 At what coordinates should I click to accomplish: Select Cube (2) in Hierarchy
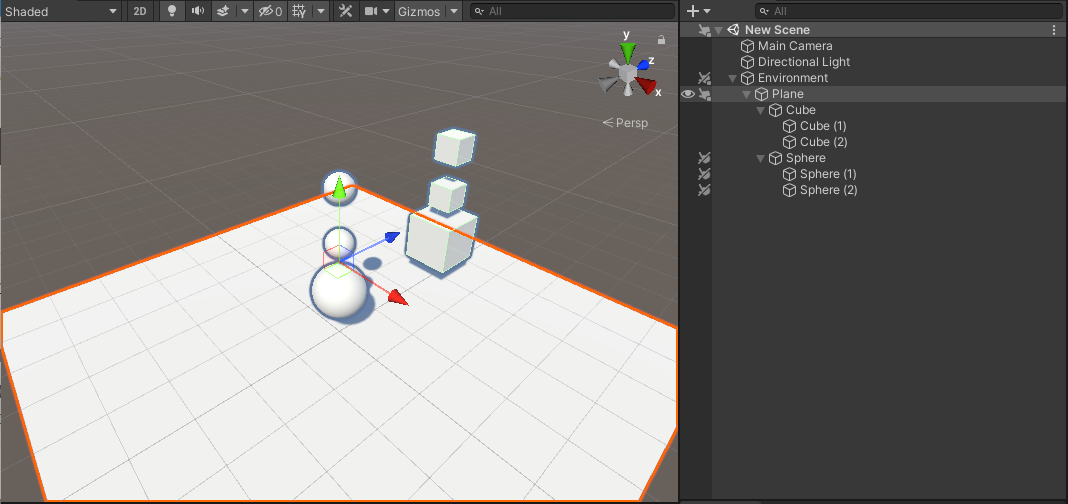823,142
